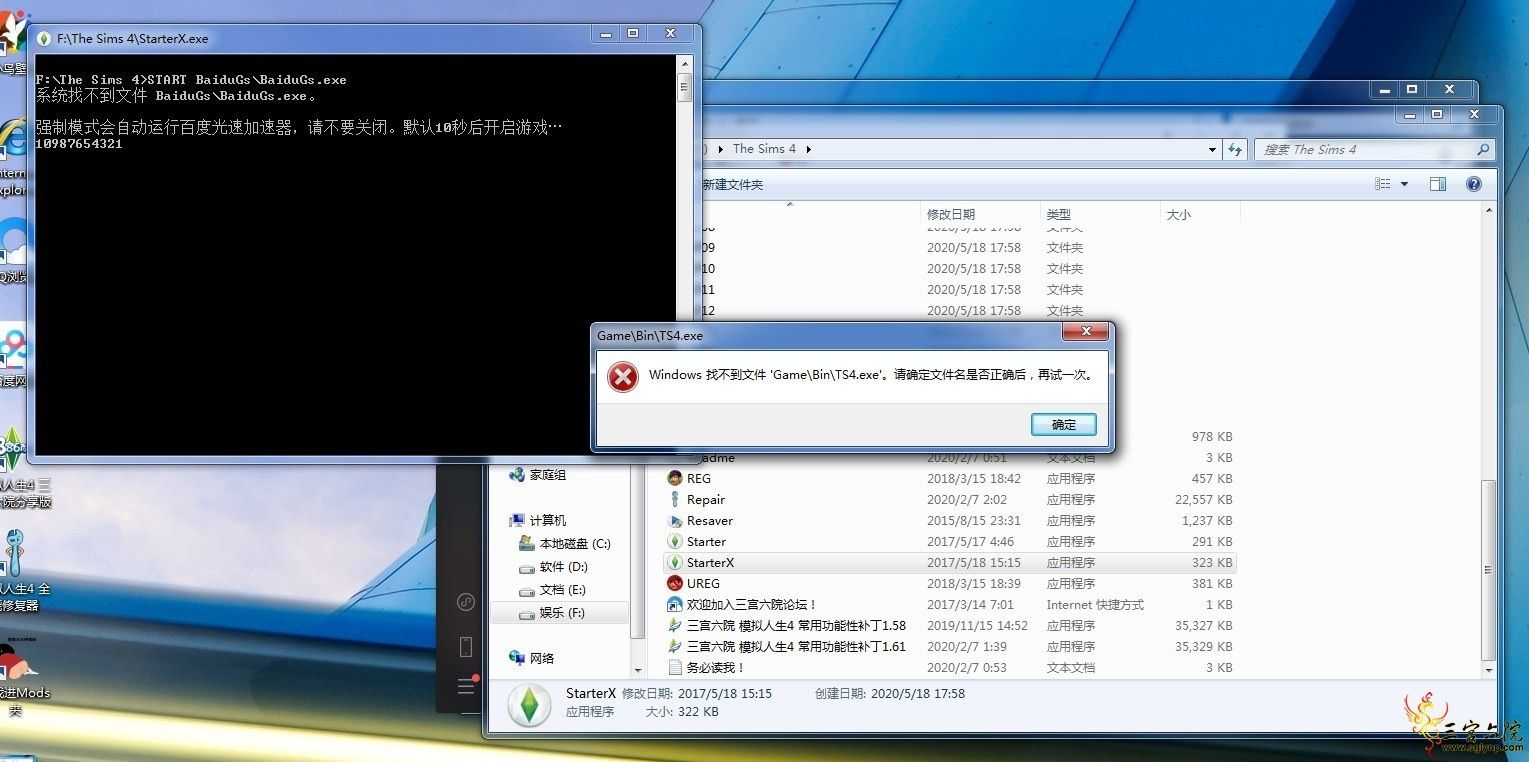The image size is (1529, 762).
Task: Toggle the preview pane icon
Action: click(x=1438, y=184)
